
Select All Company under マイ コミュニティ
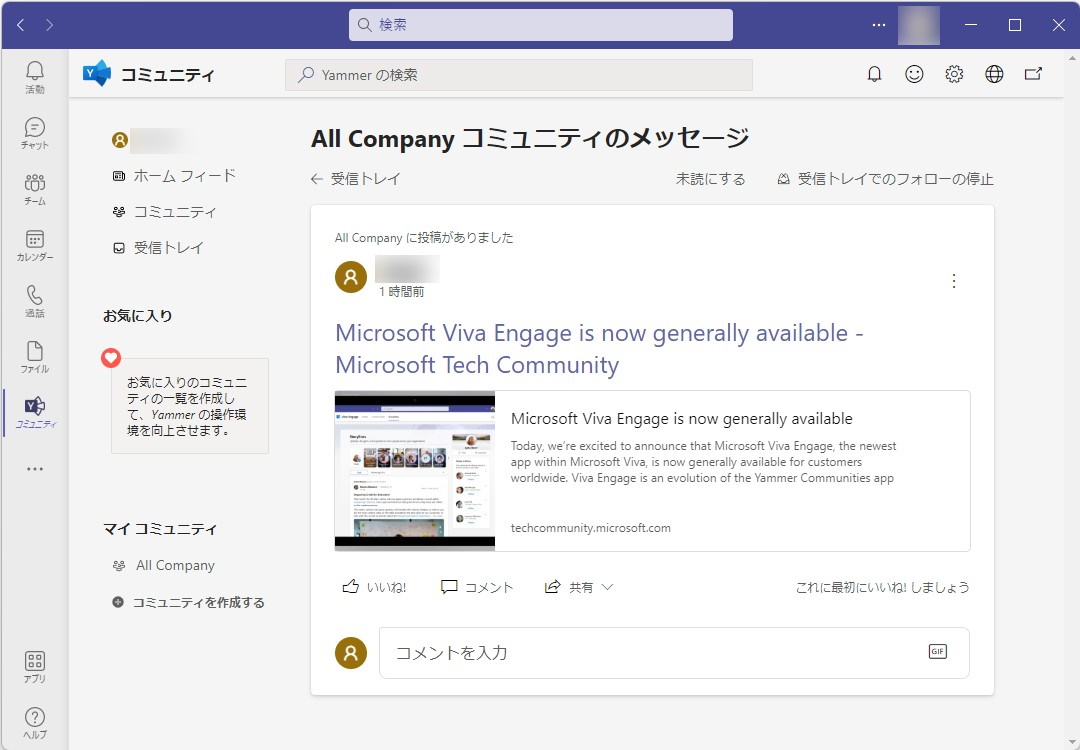175,565
